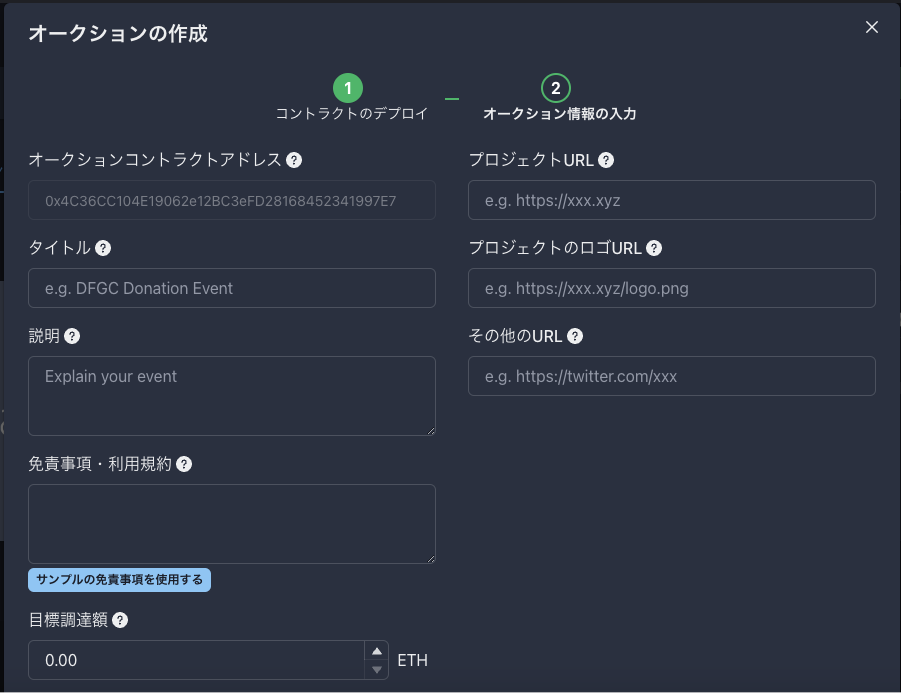The height and width of the screenshot is (693, 901).
Task: Focus the プロジェクトURL input field
Action: click(x=672, y=200)
